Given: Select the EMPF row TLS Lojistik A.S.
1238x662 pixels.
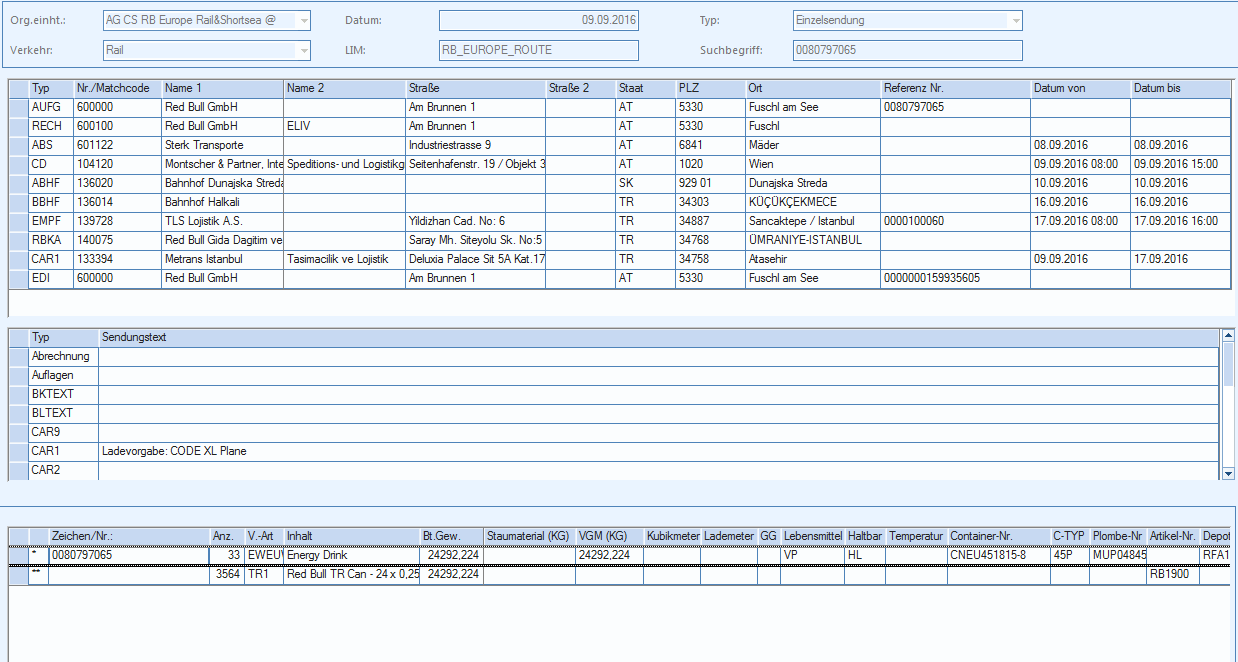Looking at the screenshot, I should click(x=618, y=221).
